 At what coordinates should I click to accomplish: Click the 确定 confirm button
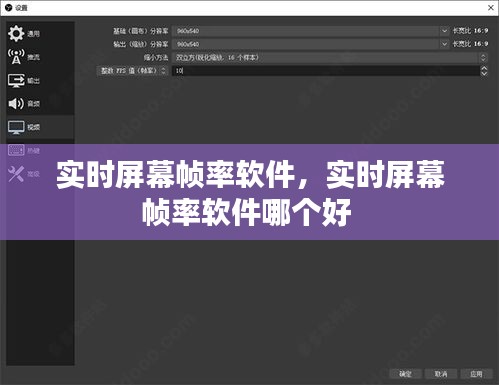(405, 374)
